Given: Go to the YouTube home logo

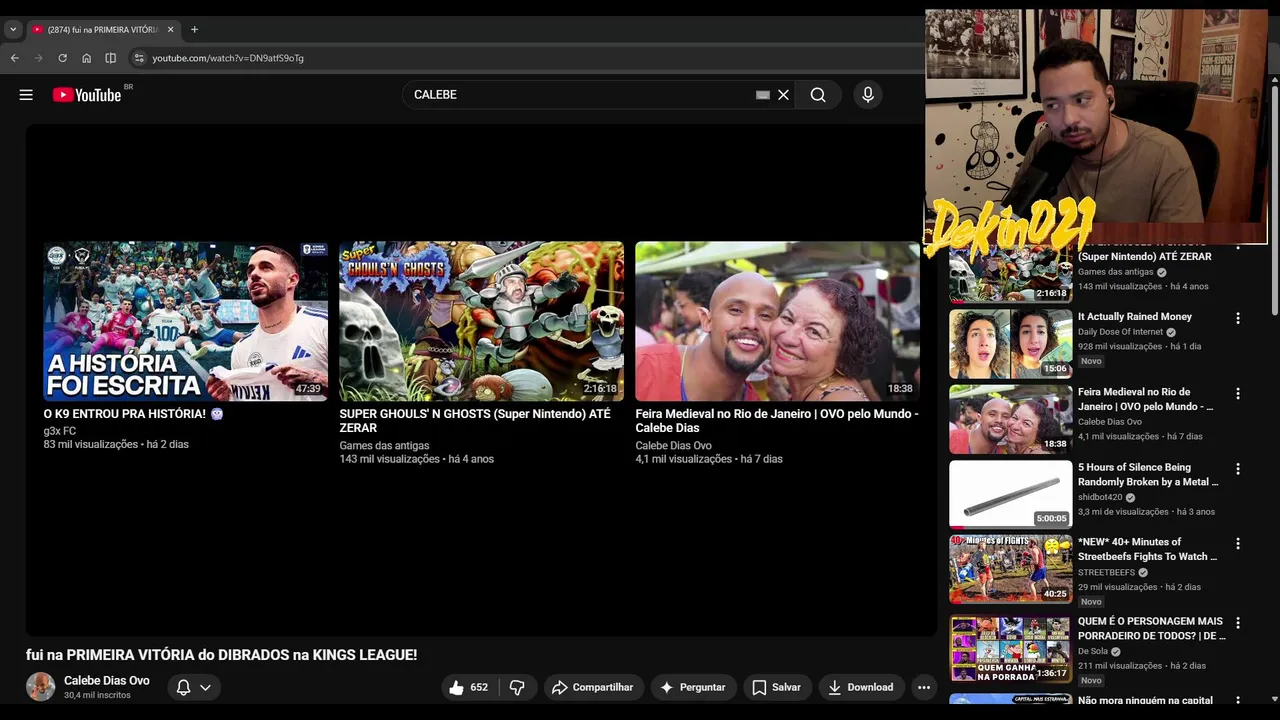Looking at the screenshot, I should (87, 95).
